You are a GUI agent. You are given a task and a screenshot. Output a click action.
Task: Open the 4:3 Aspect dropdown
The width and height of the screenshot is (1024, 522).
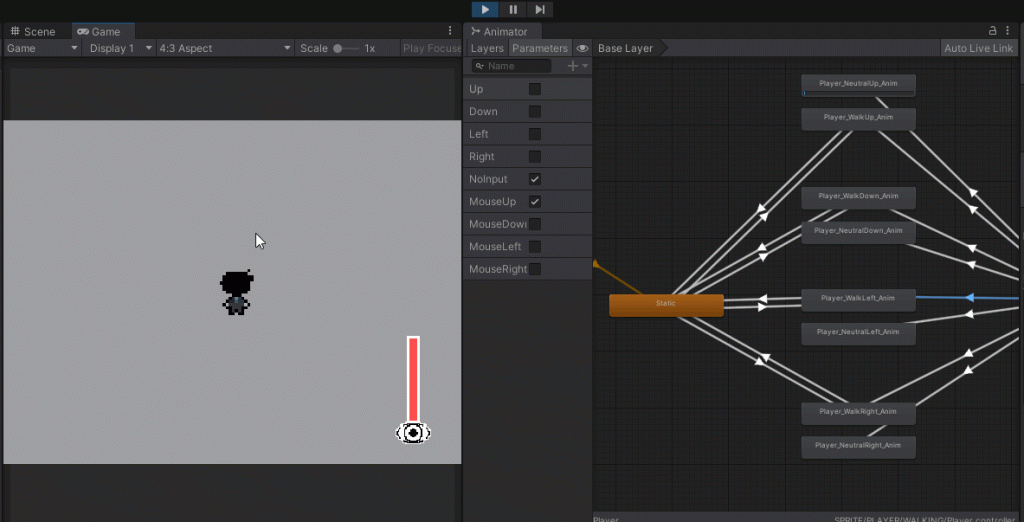[225, 48]
